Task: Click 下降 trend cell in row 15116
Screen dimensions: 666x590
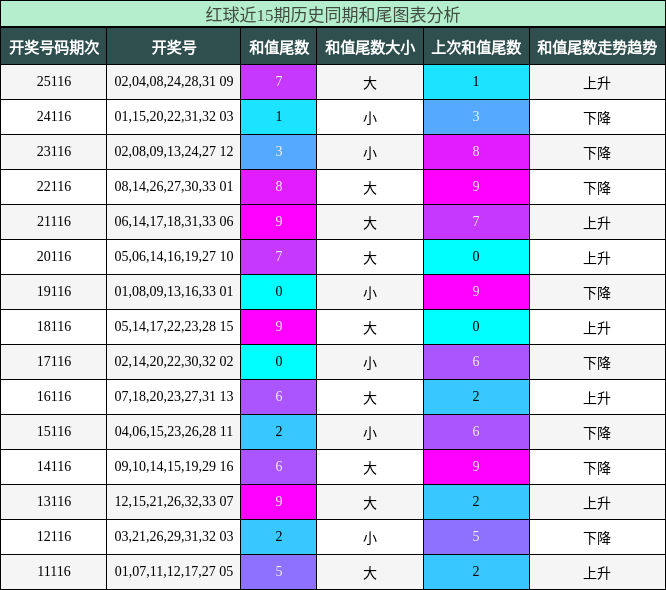Action: [x=597, y=432]
